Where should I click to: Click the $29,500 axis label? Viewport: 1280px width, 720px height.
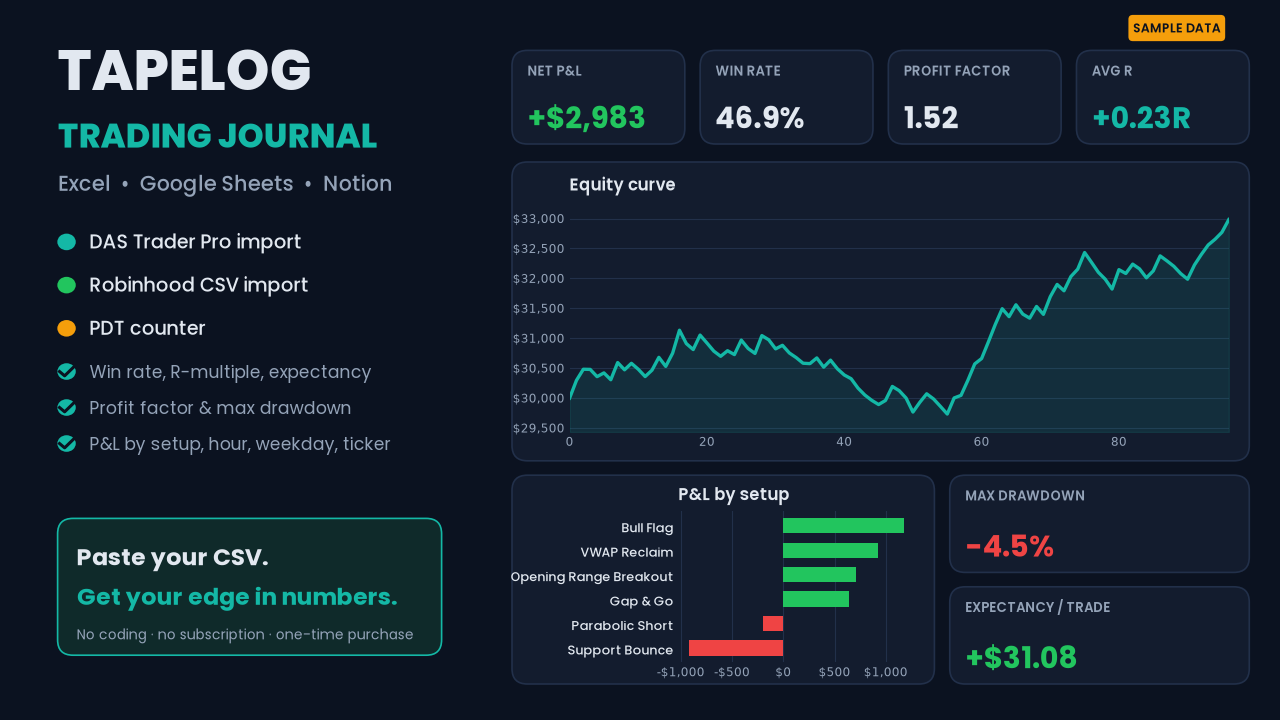pos(539,429)
